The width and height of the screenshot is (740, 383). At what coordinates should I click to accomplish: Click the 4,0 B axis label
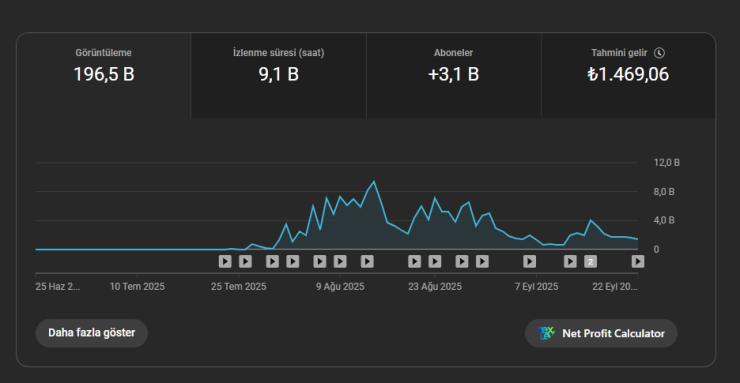pyautogui.click(x=664, y=220)
